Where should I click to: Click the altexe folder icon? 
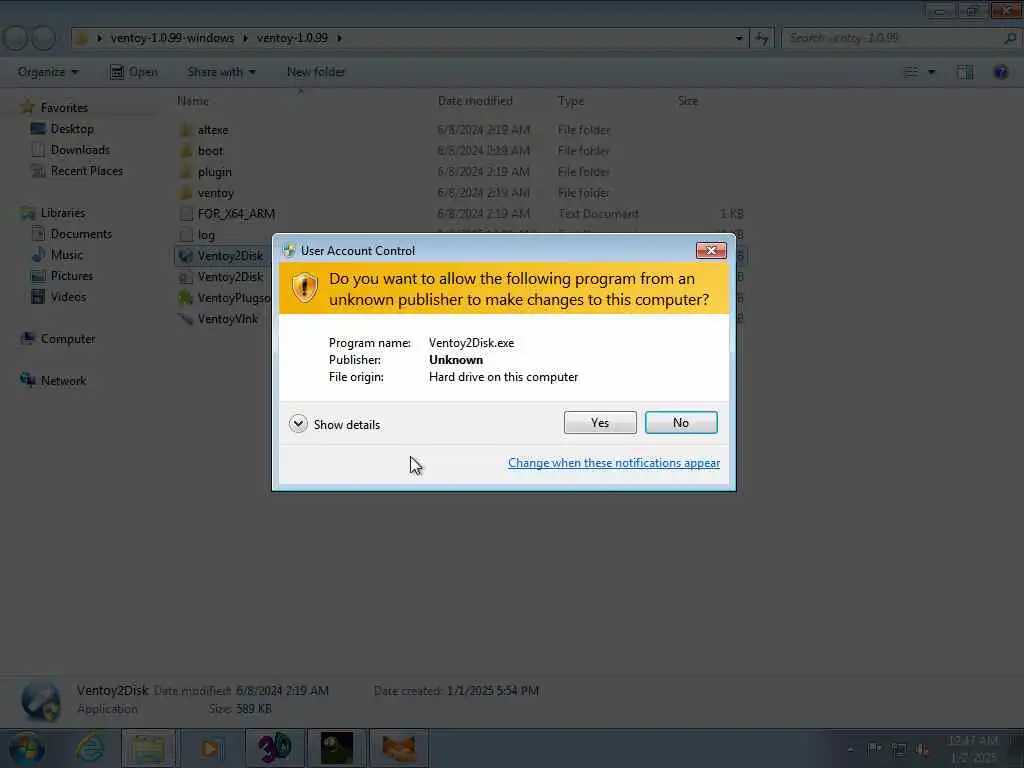pyautogui.click(x=186, y=129)
